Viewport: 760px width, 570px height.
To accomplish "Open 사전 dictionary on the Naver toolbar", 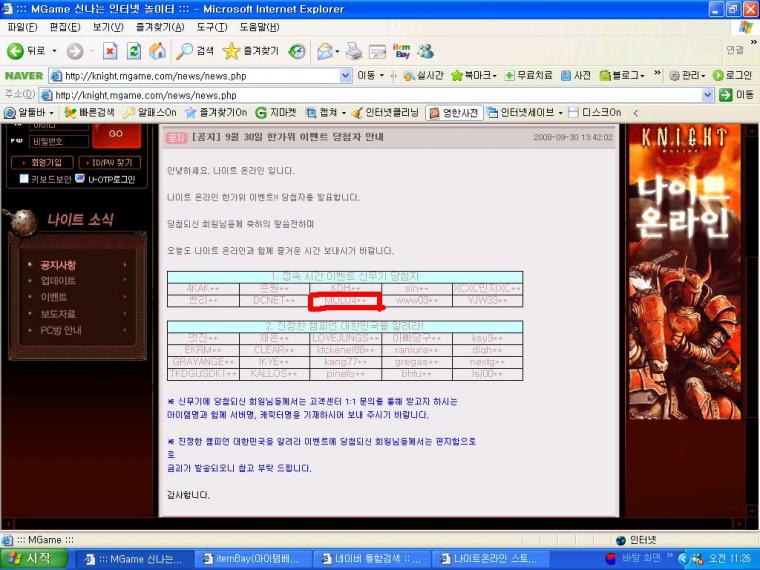I will point(576,76).
